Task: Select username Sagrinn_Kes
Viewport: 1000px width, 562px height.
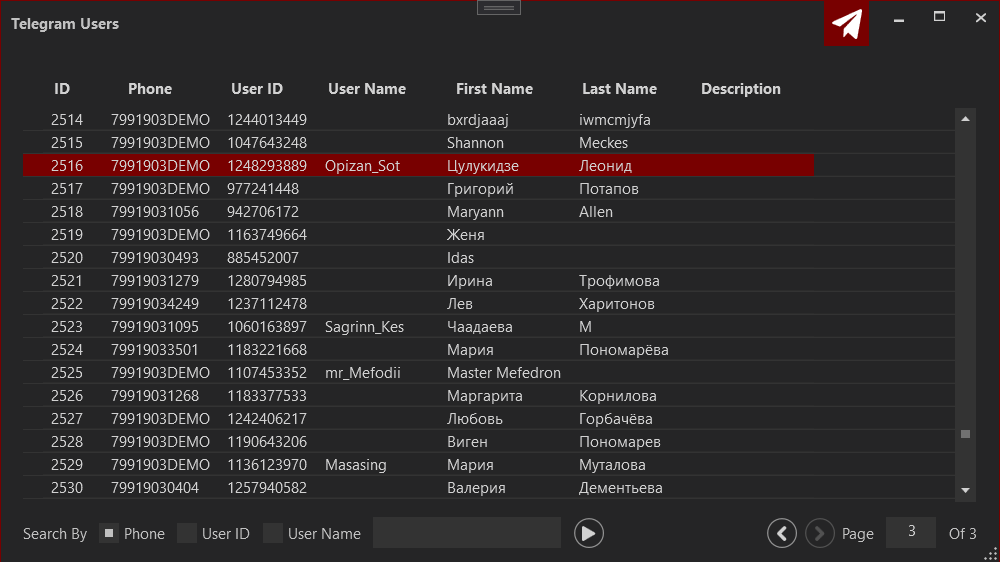Action: (x=364, y=327)
